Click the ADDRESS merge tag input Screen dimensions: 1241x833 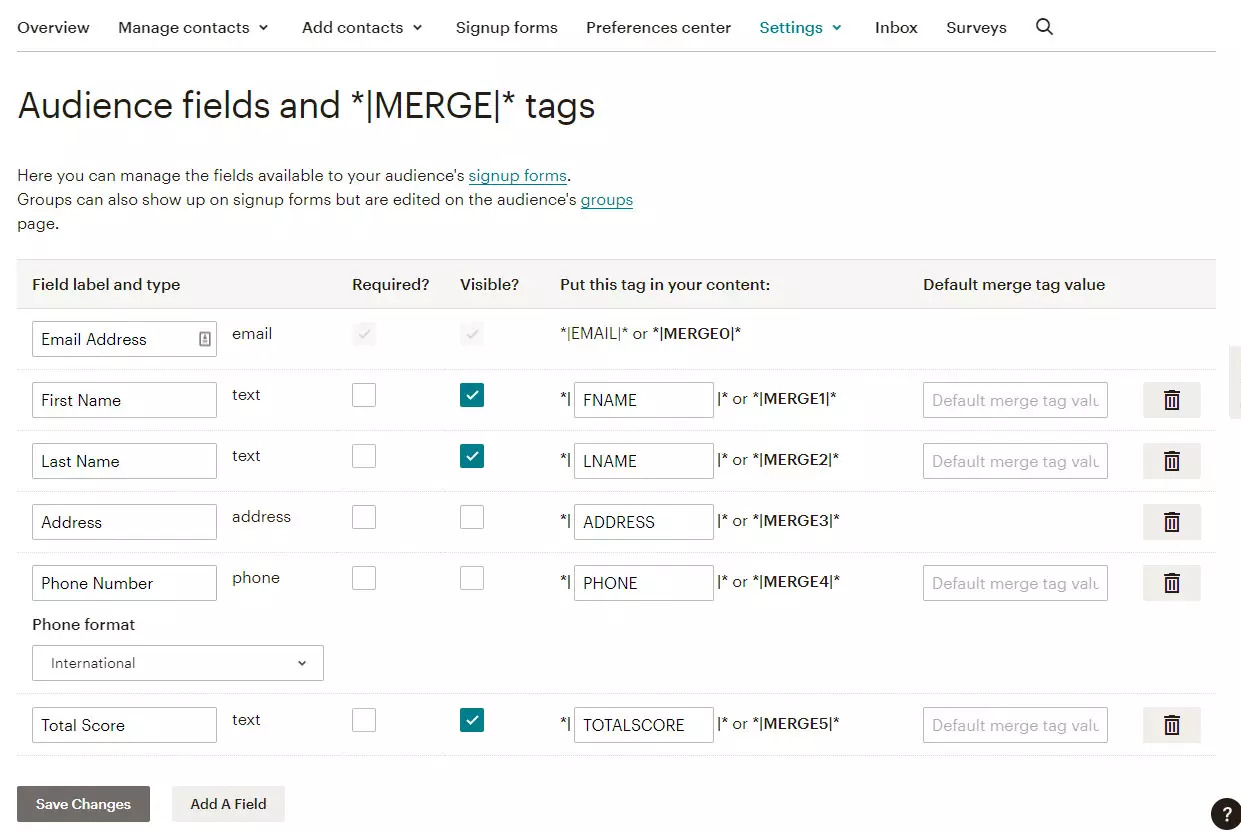click(x=644, y=522)
